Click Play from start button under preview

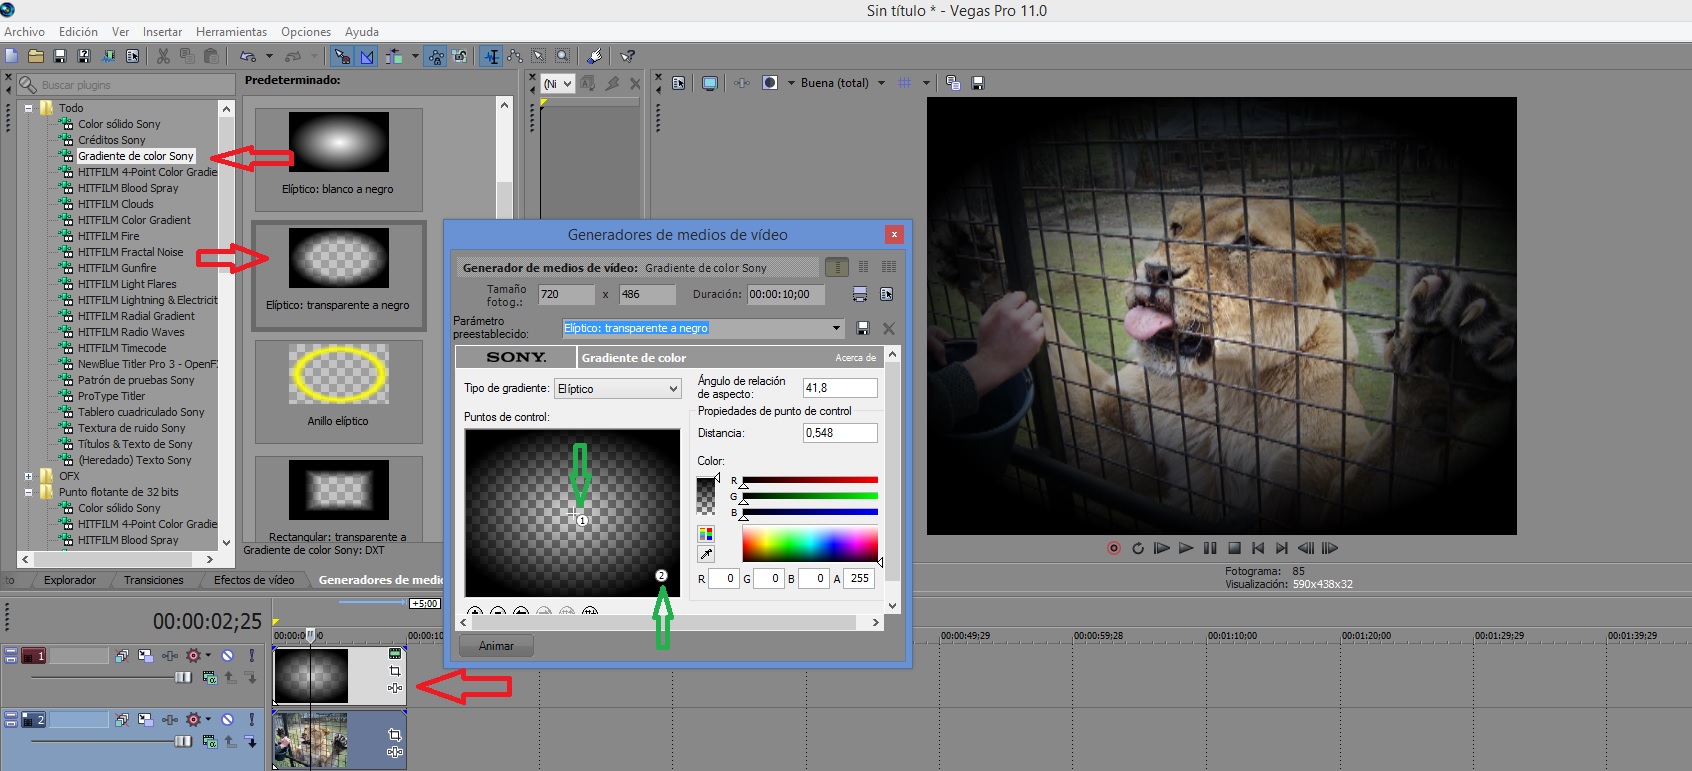pyautogui.click(x=1161, y=548)
